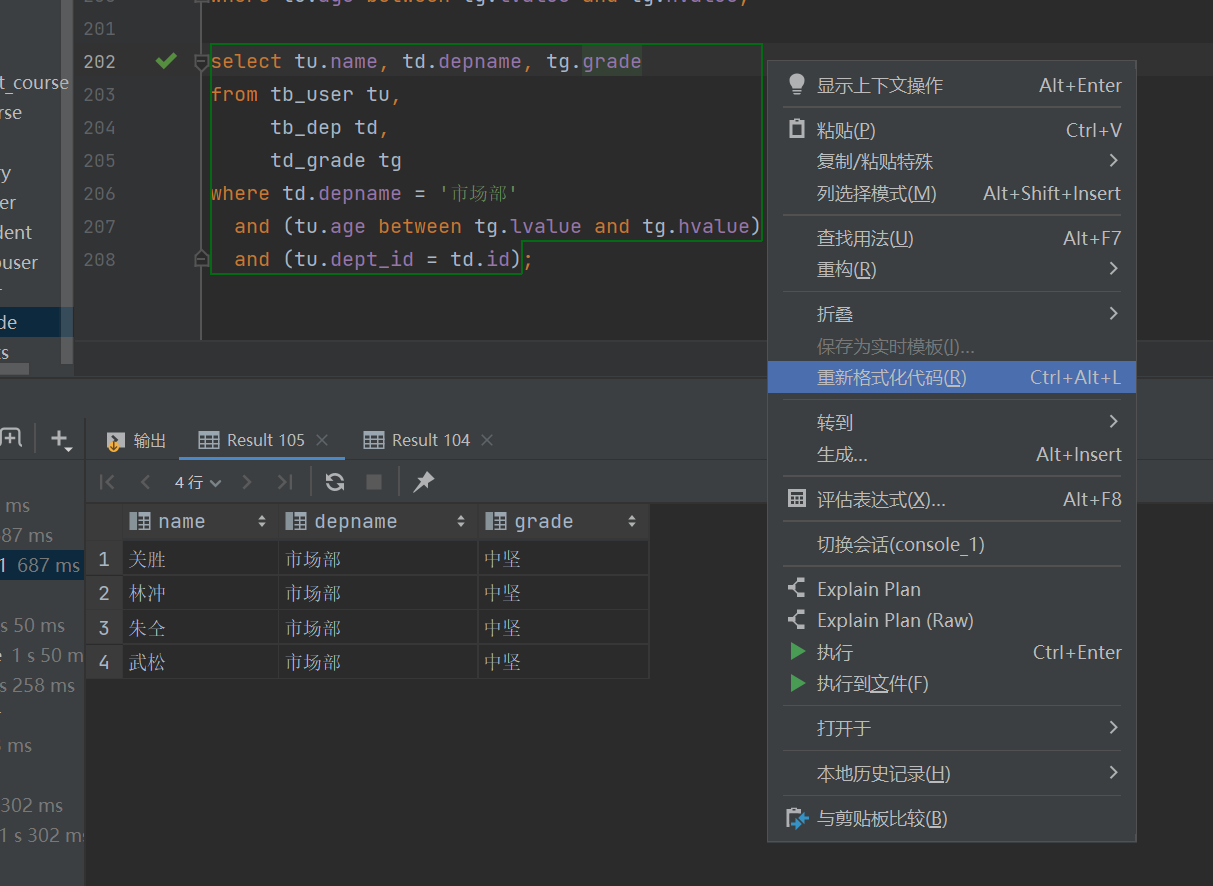The image size is (1213, 886).
Task: Click the green checkmark in the gutter
Action: [x=166, y=61]
